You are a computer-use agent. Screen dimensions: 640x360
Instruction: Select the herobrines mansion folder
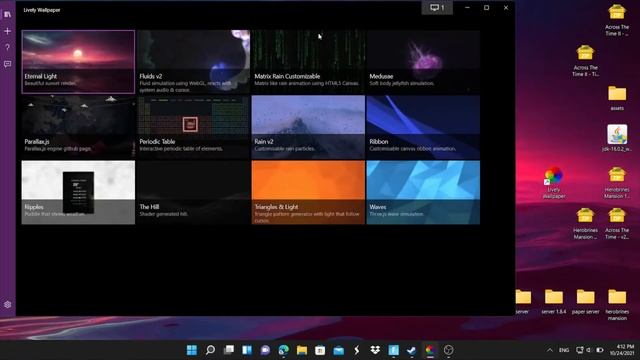pos(617,304)
